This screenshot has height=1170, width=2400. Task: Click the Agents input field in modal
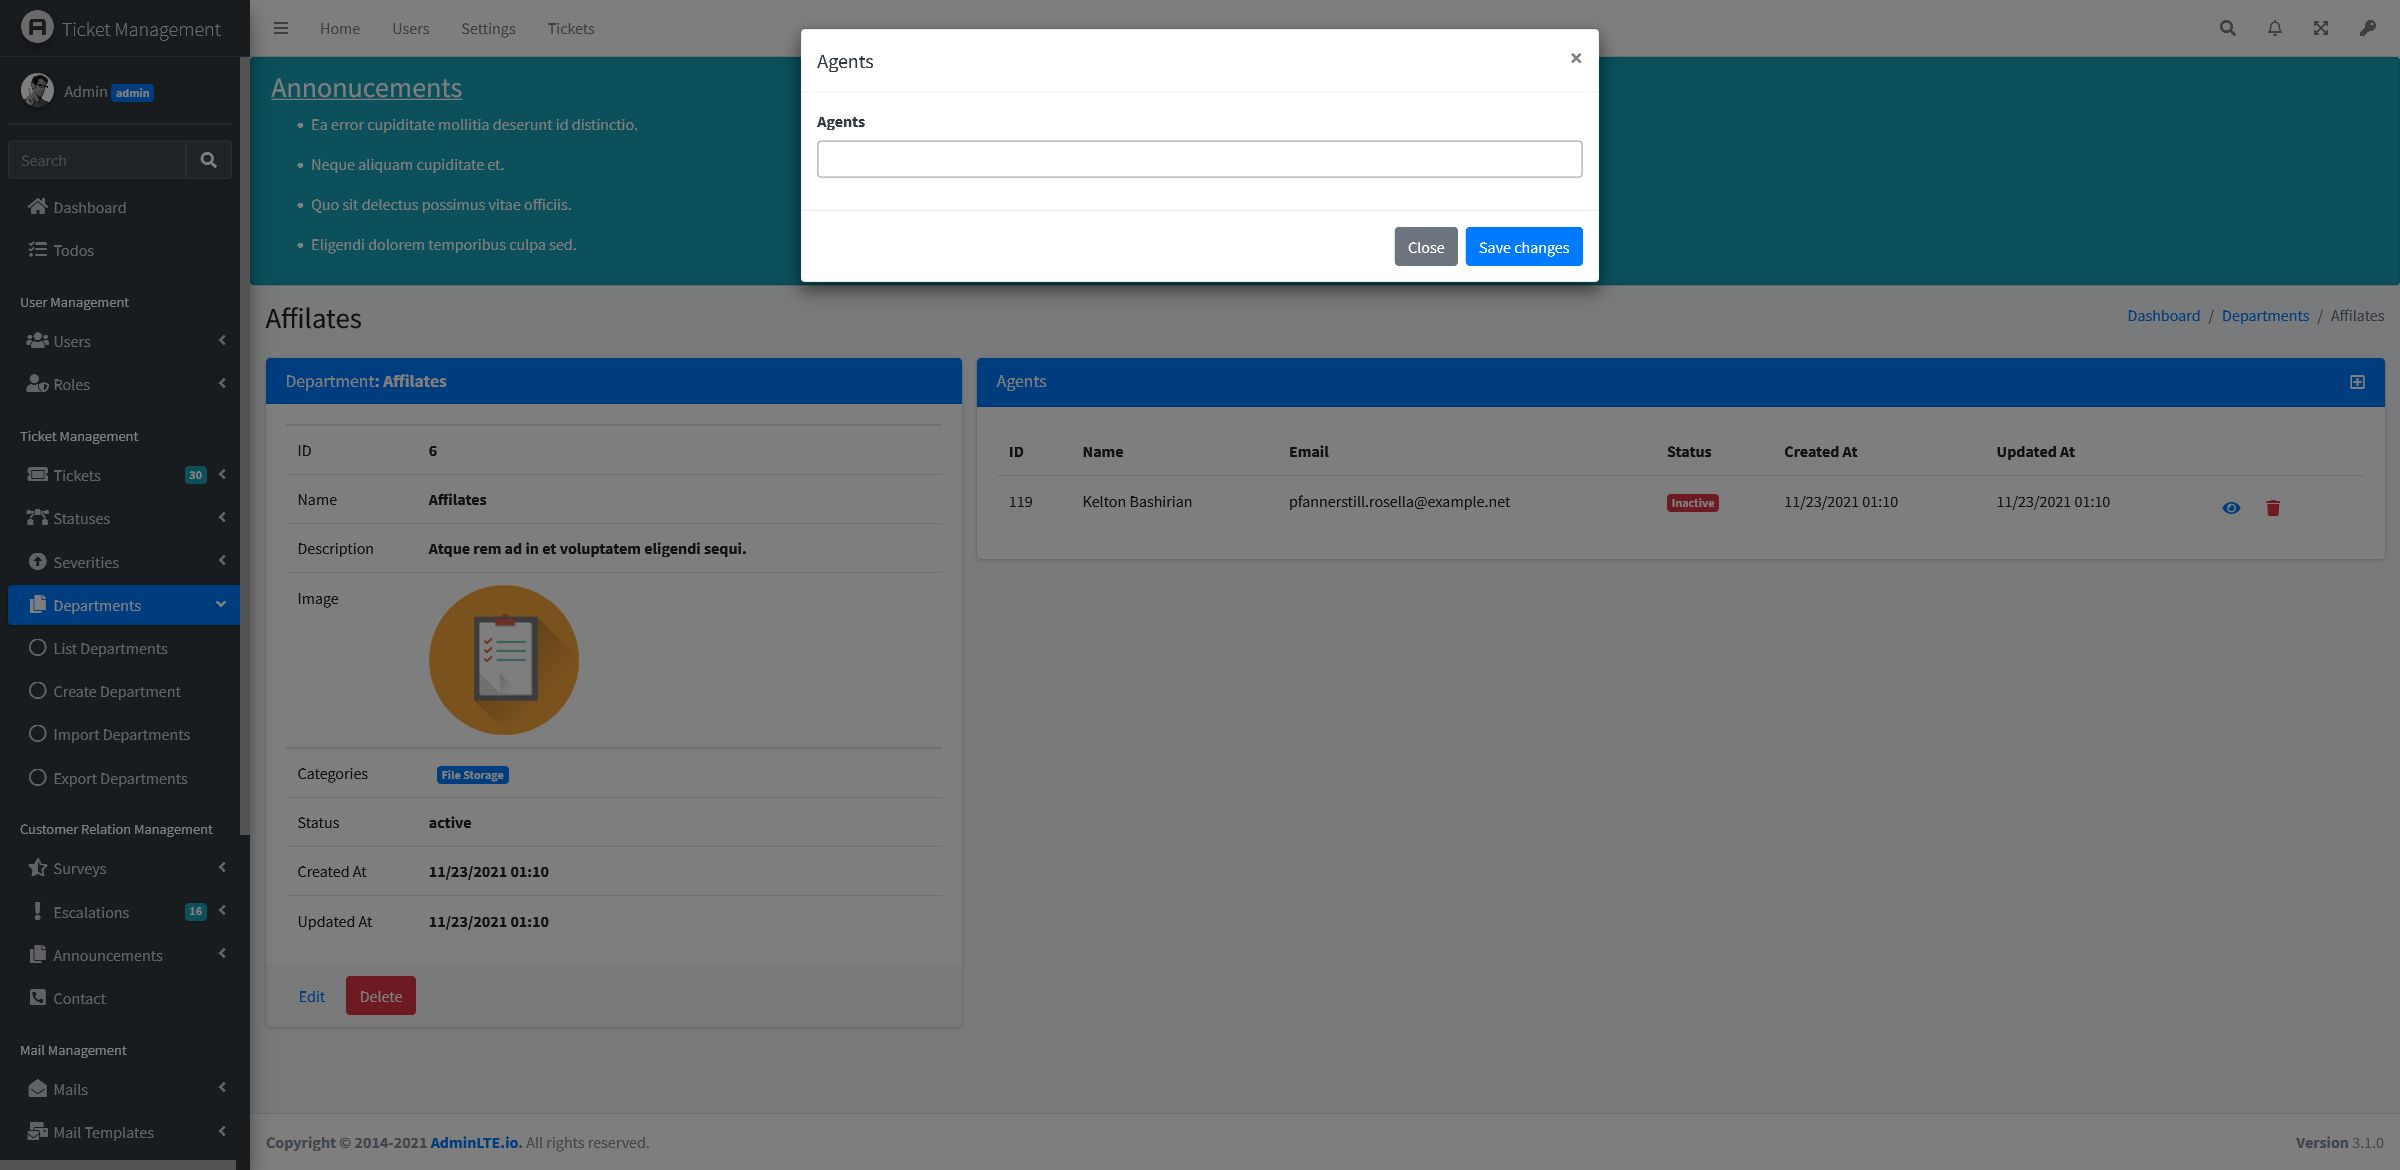[1199, 159]
